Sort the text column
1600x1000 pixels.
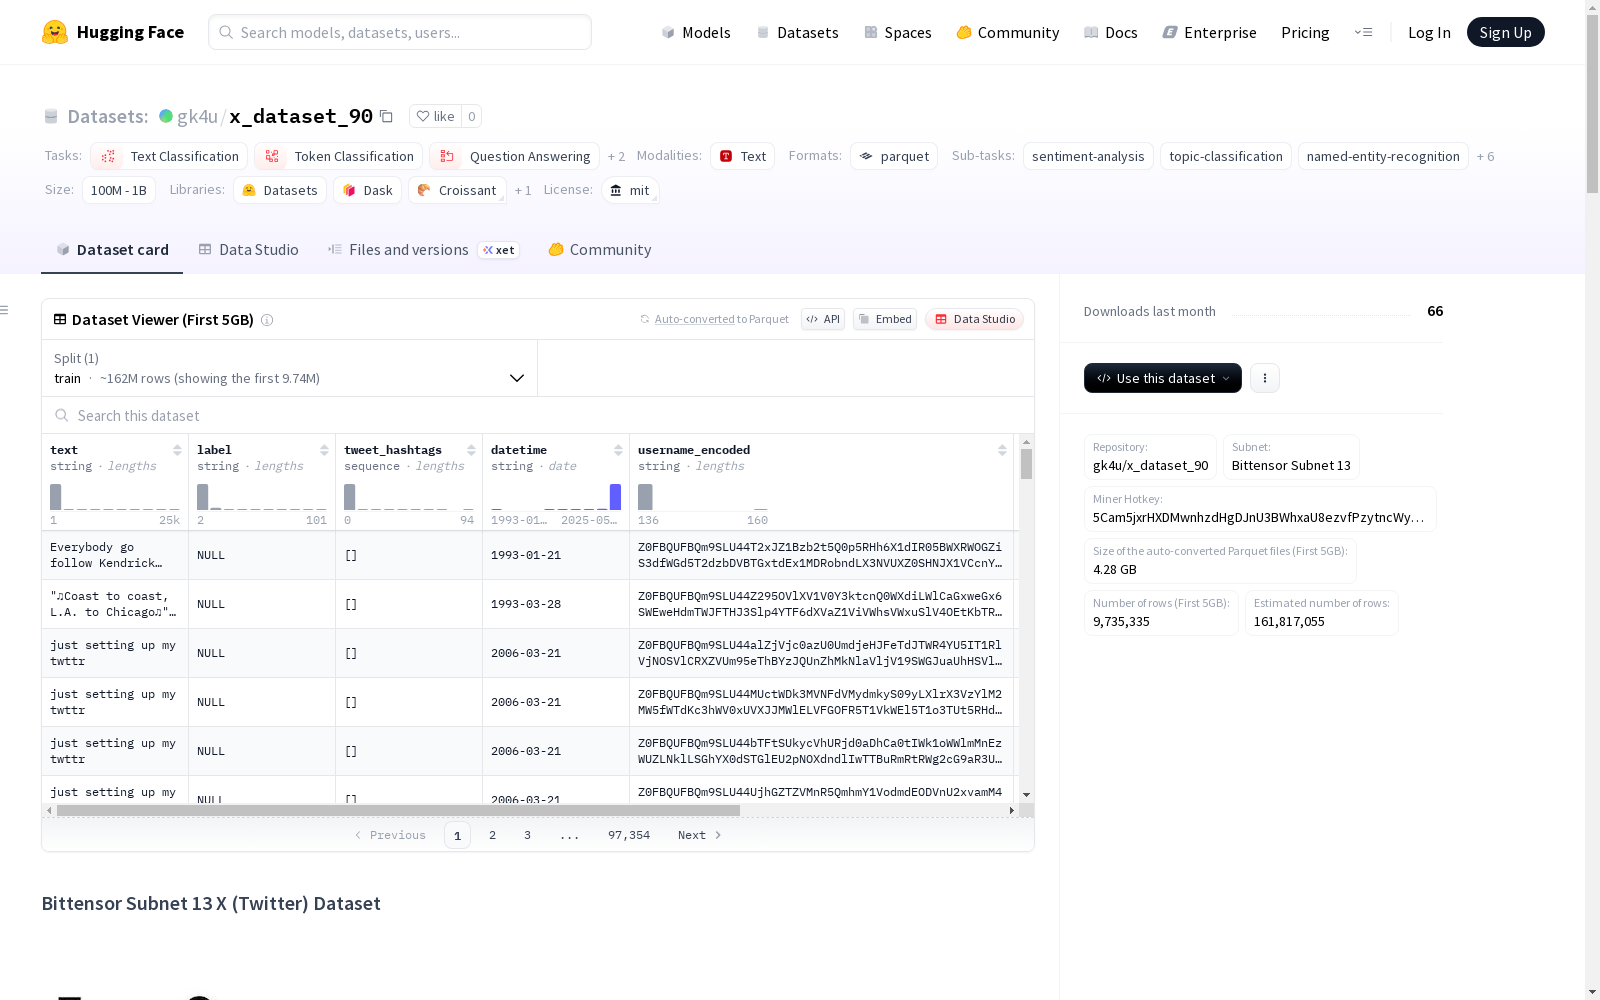click(x=177, y=450)
